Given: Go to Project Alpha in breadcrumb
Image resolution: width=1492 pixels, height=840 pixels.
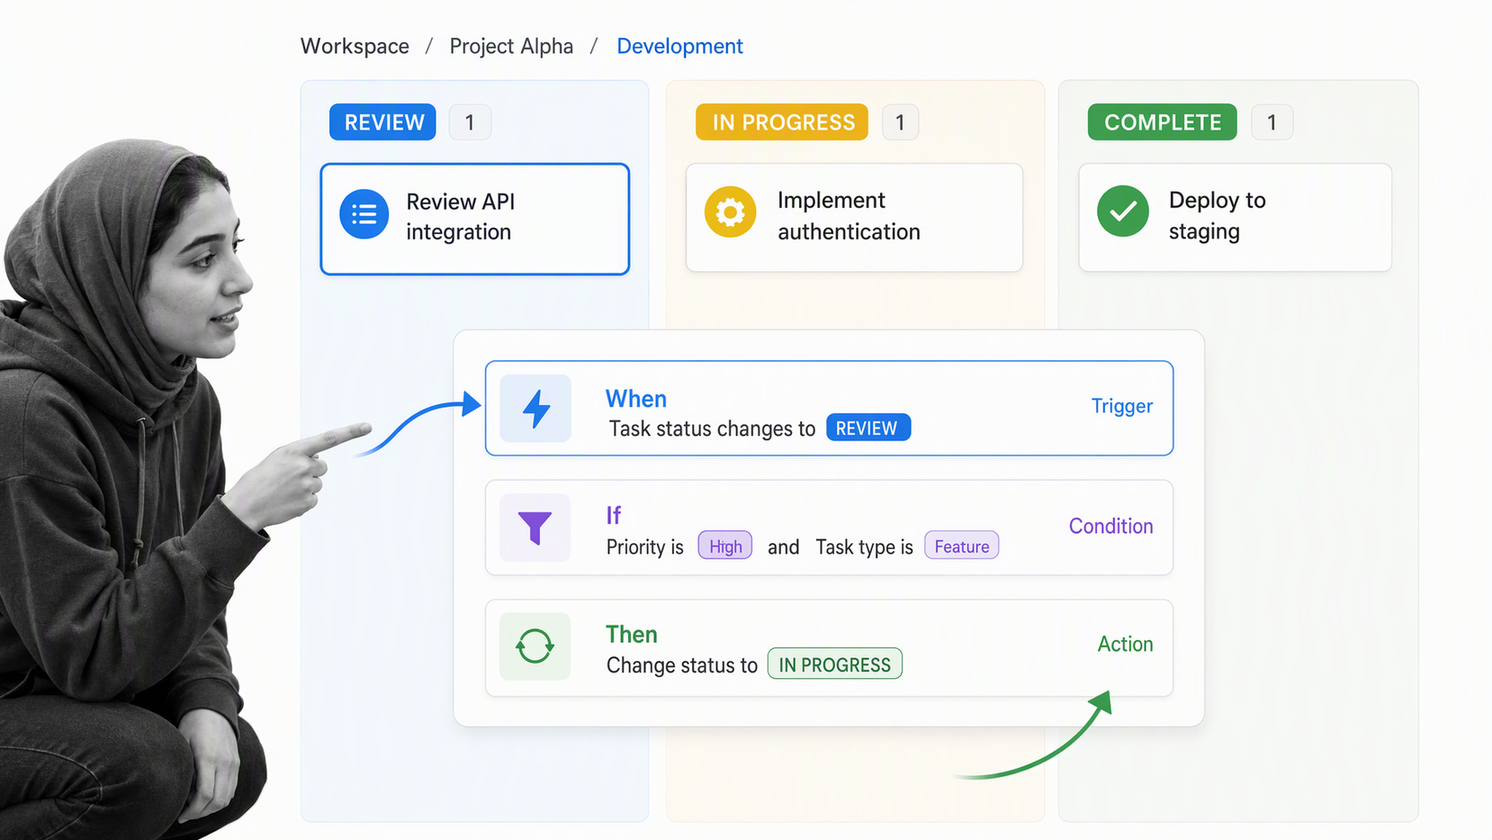Looking at the screenshot, I should click(x=511, y=46).
